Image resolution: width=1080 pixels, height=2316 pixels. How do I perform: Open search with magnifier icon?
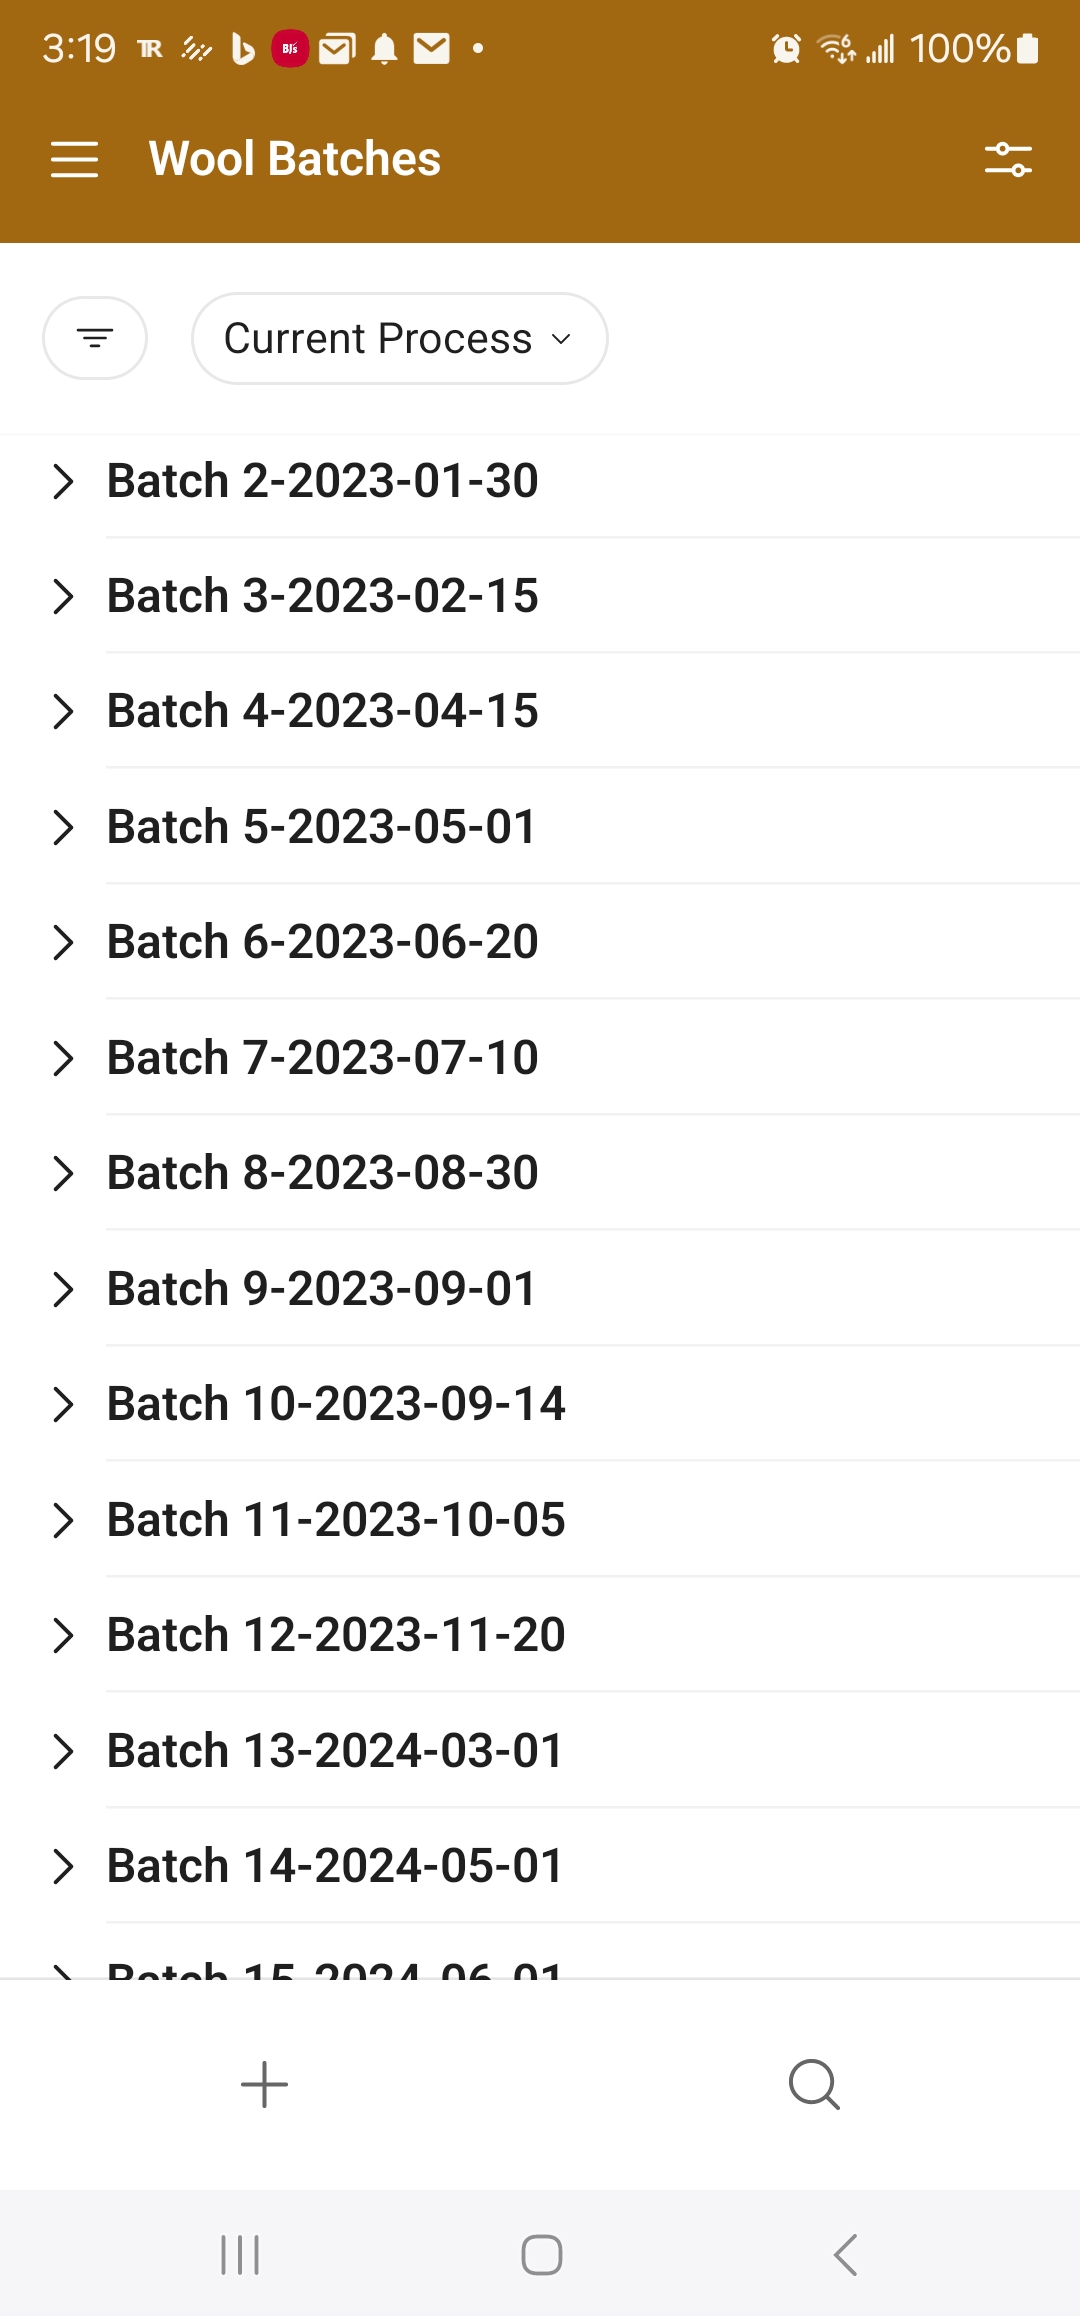tap(814, 2085)
